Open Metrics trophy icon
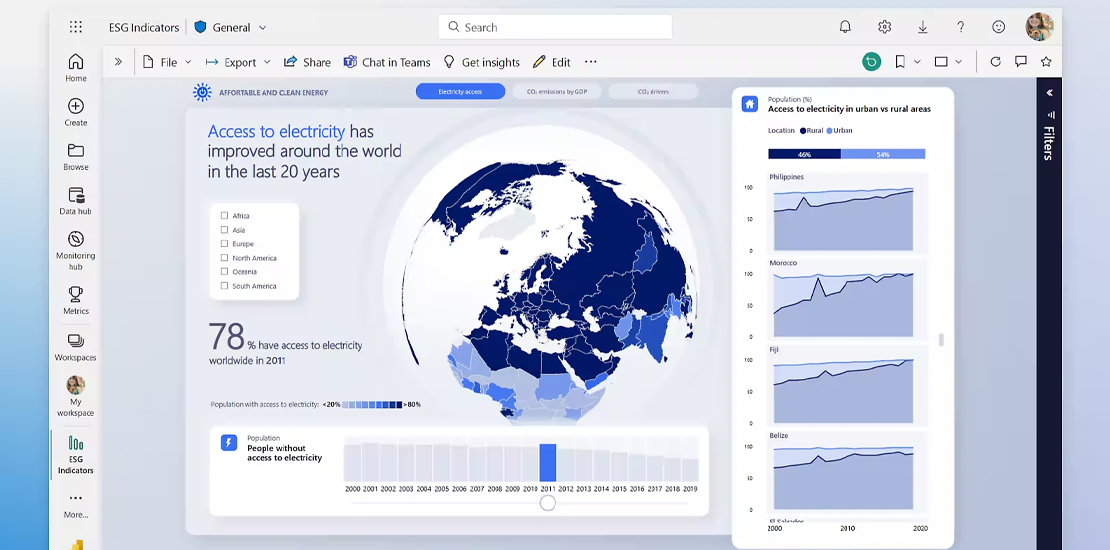Image resolution: width=1110 pixels, height=550 pixels. click(x=76, y=300)
